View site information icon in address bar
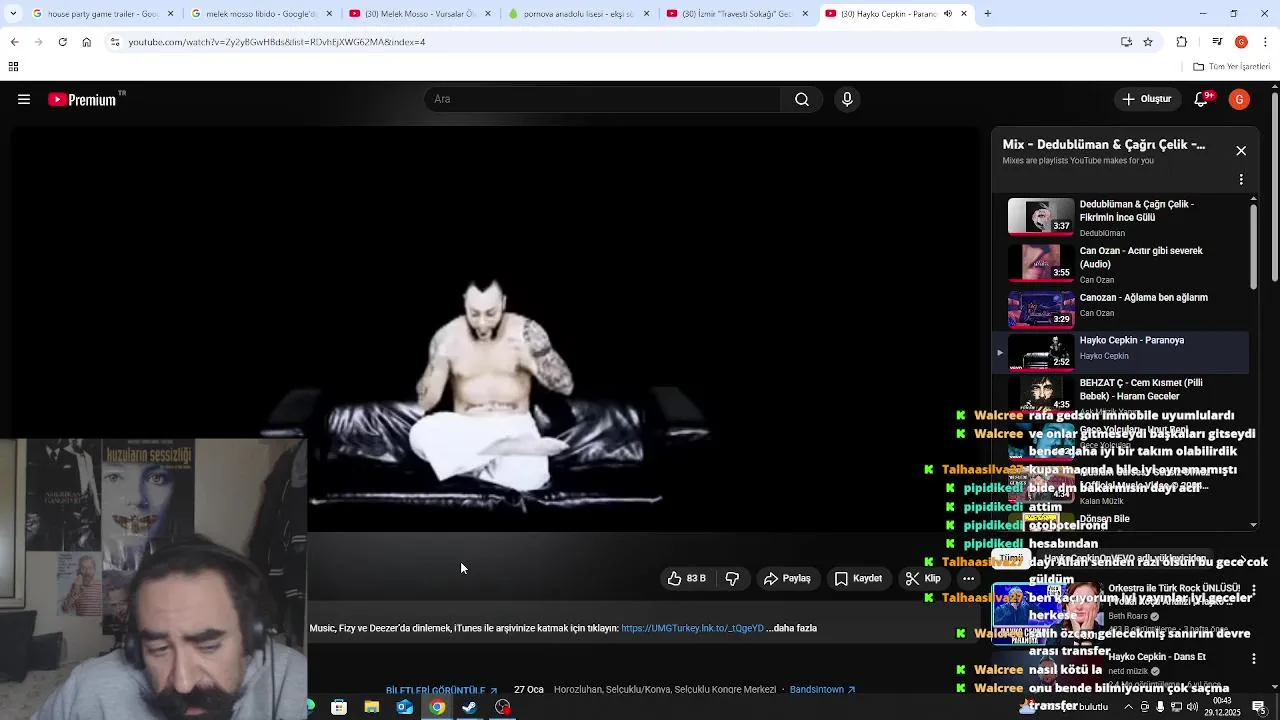Viewport: 1280px width, 720px height. pos(115,42)
